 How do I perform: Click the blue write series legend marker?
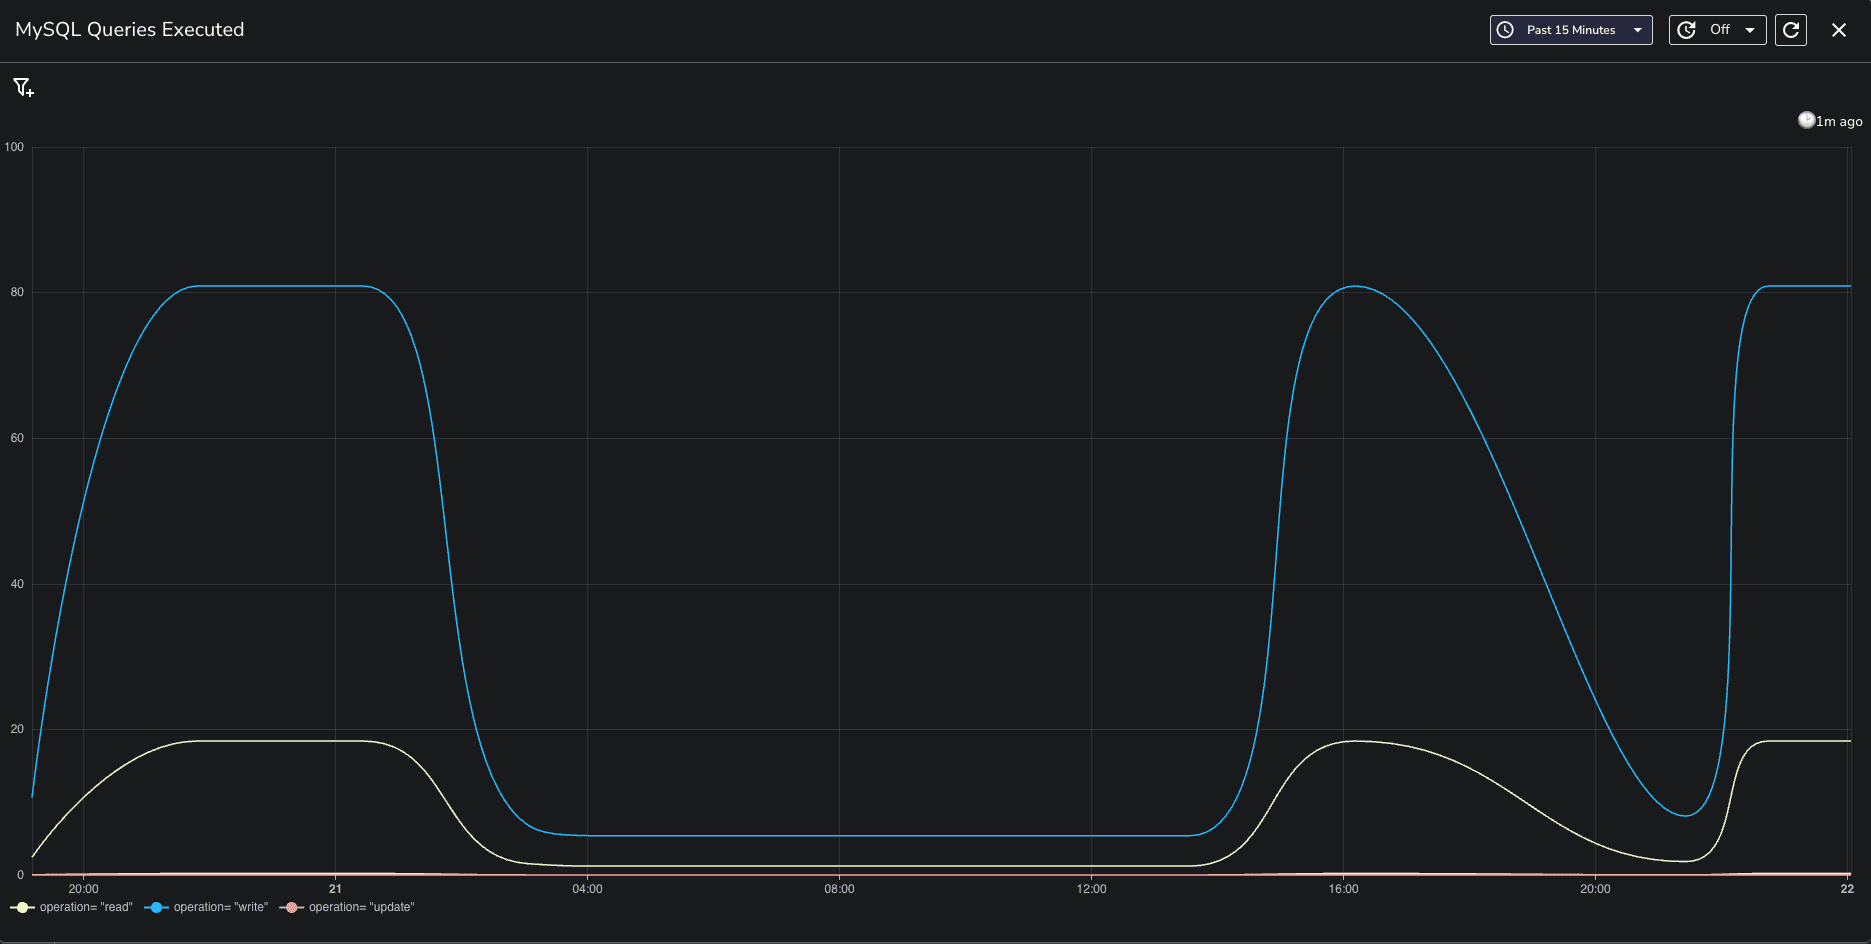pos(156,908)
